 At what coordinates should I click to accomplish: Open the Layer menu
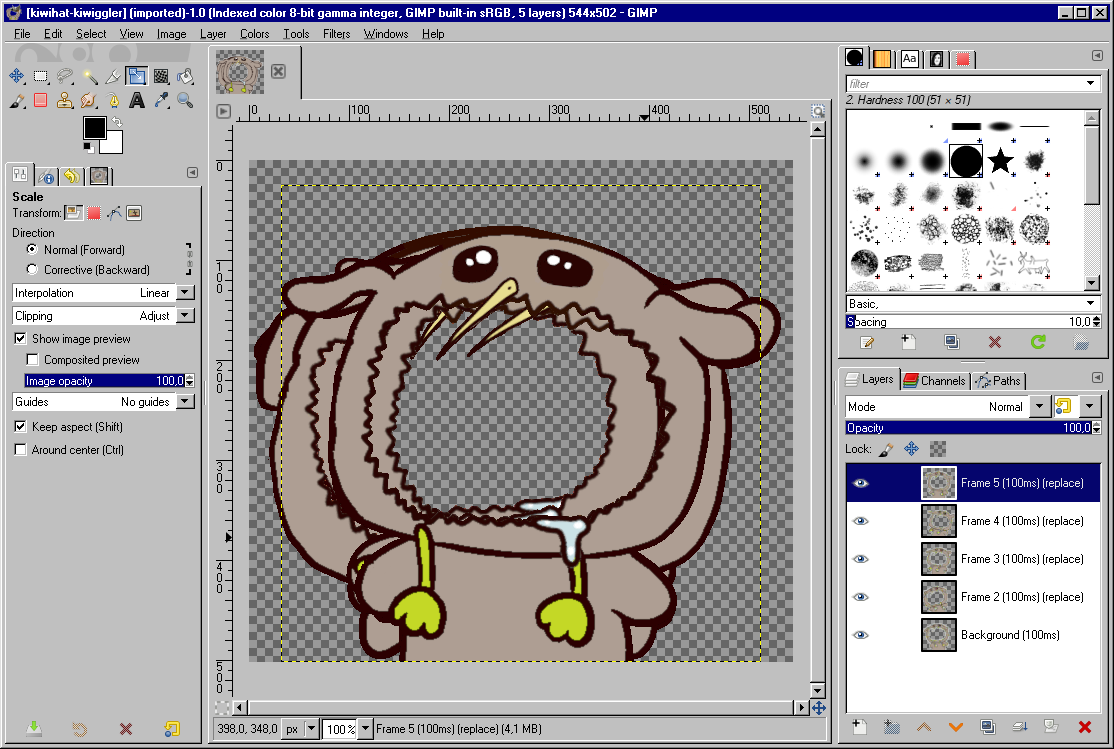click(x=212, y=33)
